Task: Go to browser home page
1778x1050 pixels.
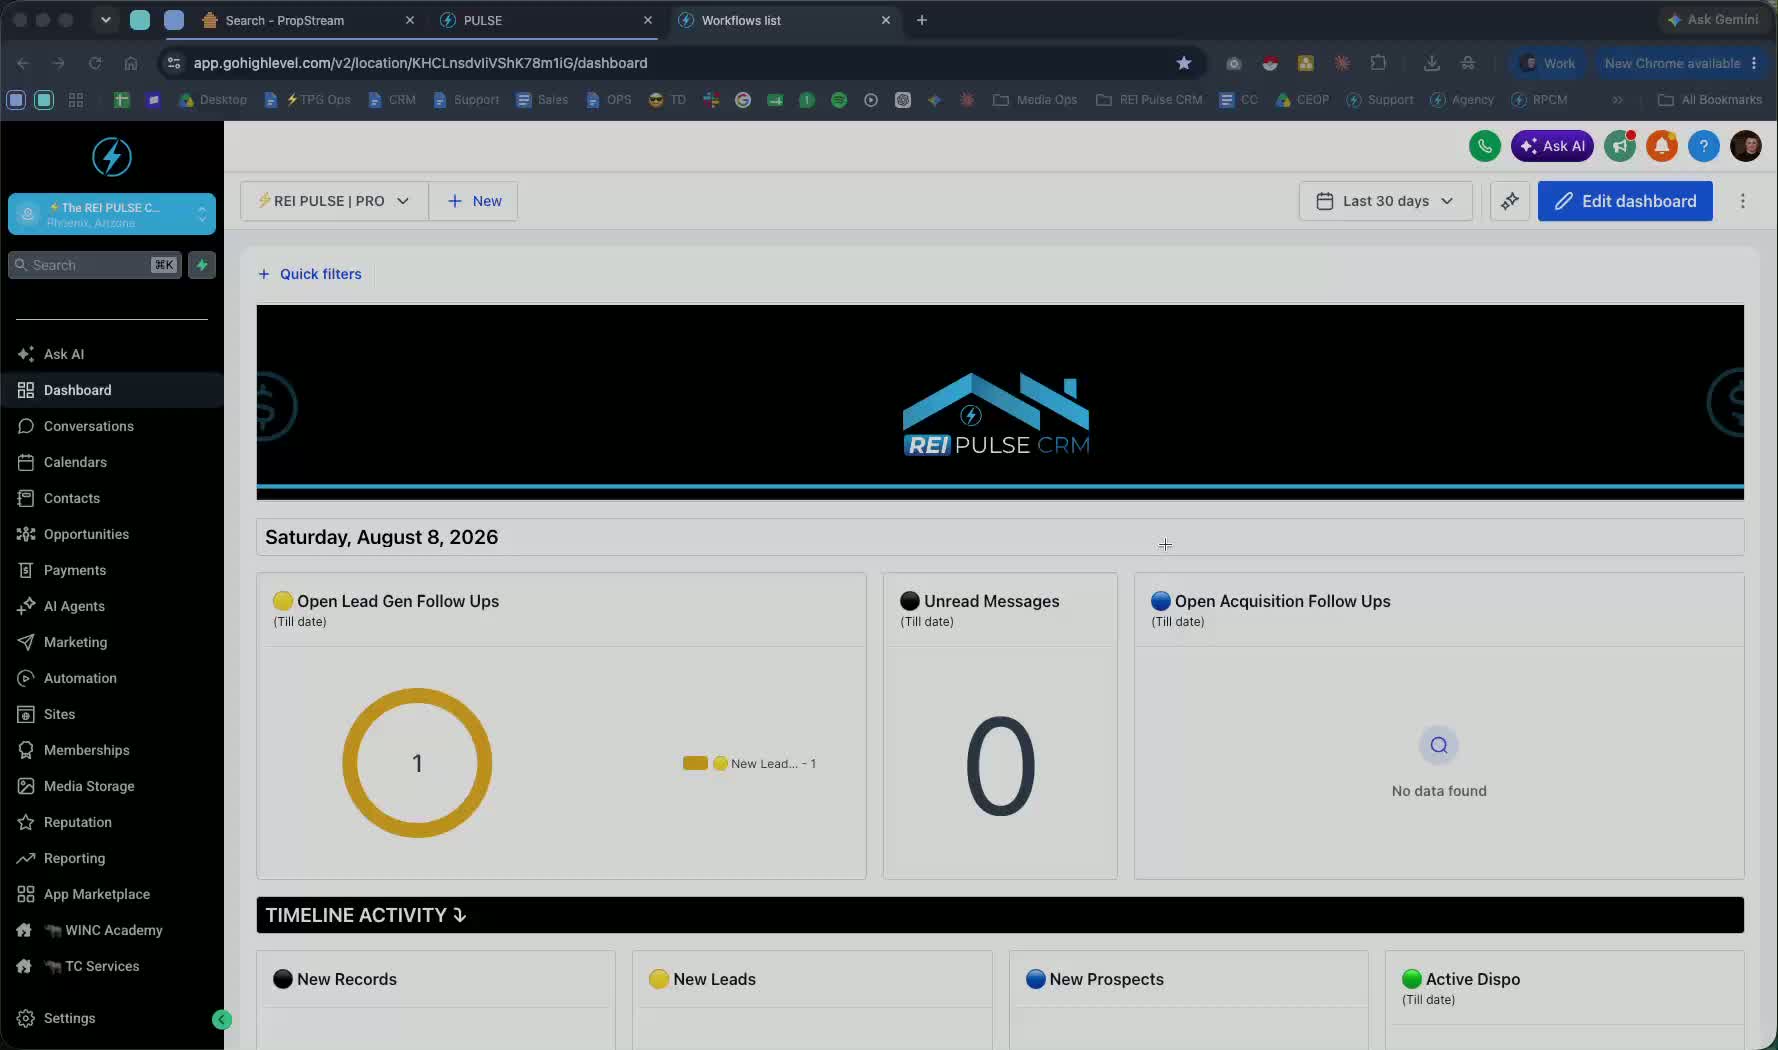Action: [x=131, y=63]
